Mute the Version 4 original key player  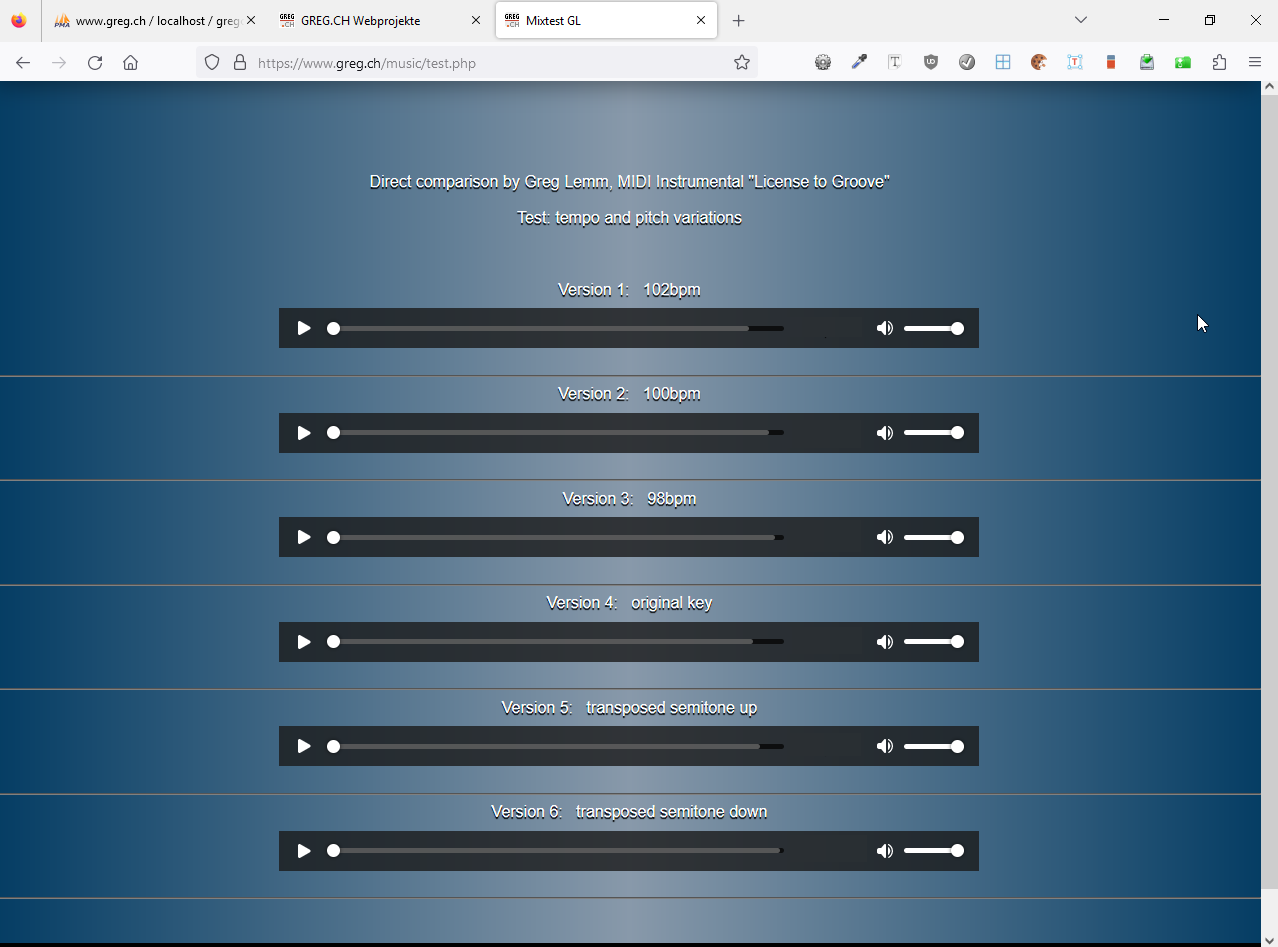[x=884, y=642]
